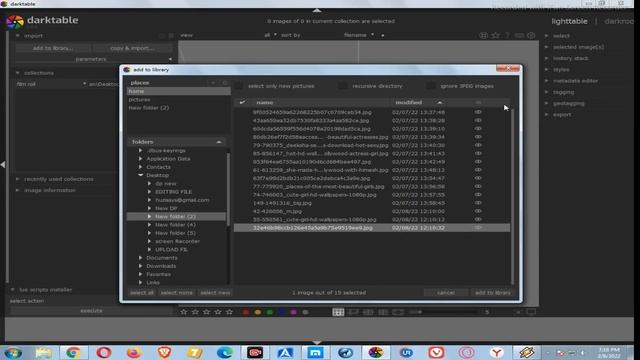
Task: Switch to the culling layout icon
Action: (x=368, y=312)
